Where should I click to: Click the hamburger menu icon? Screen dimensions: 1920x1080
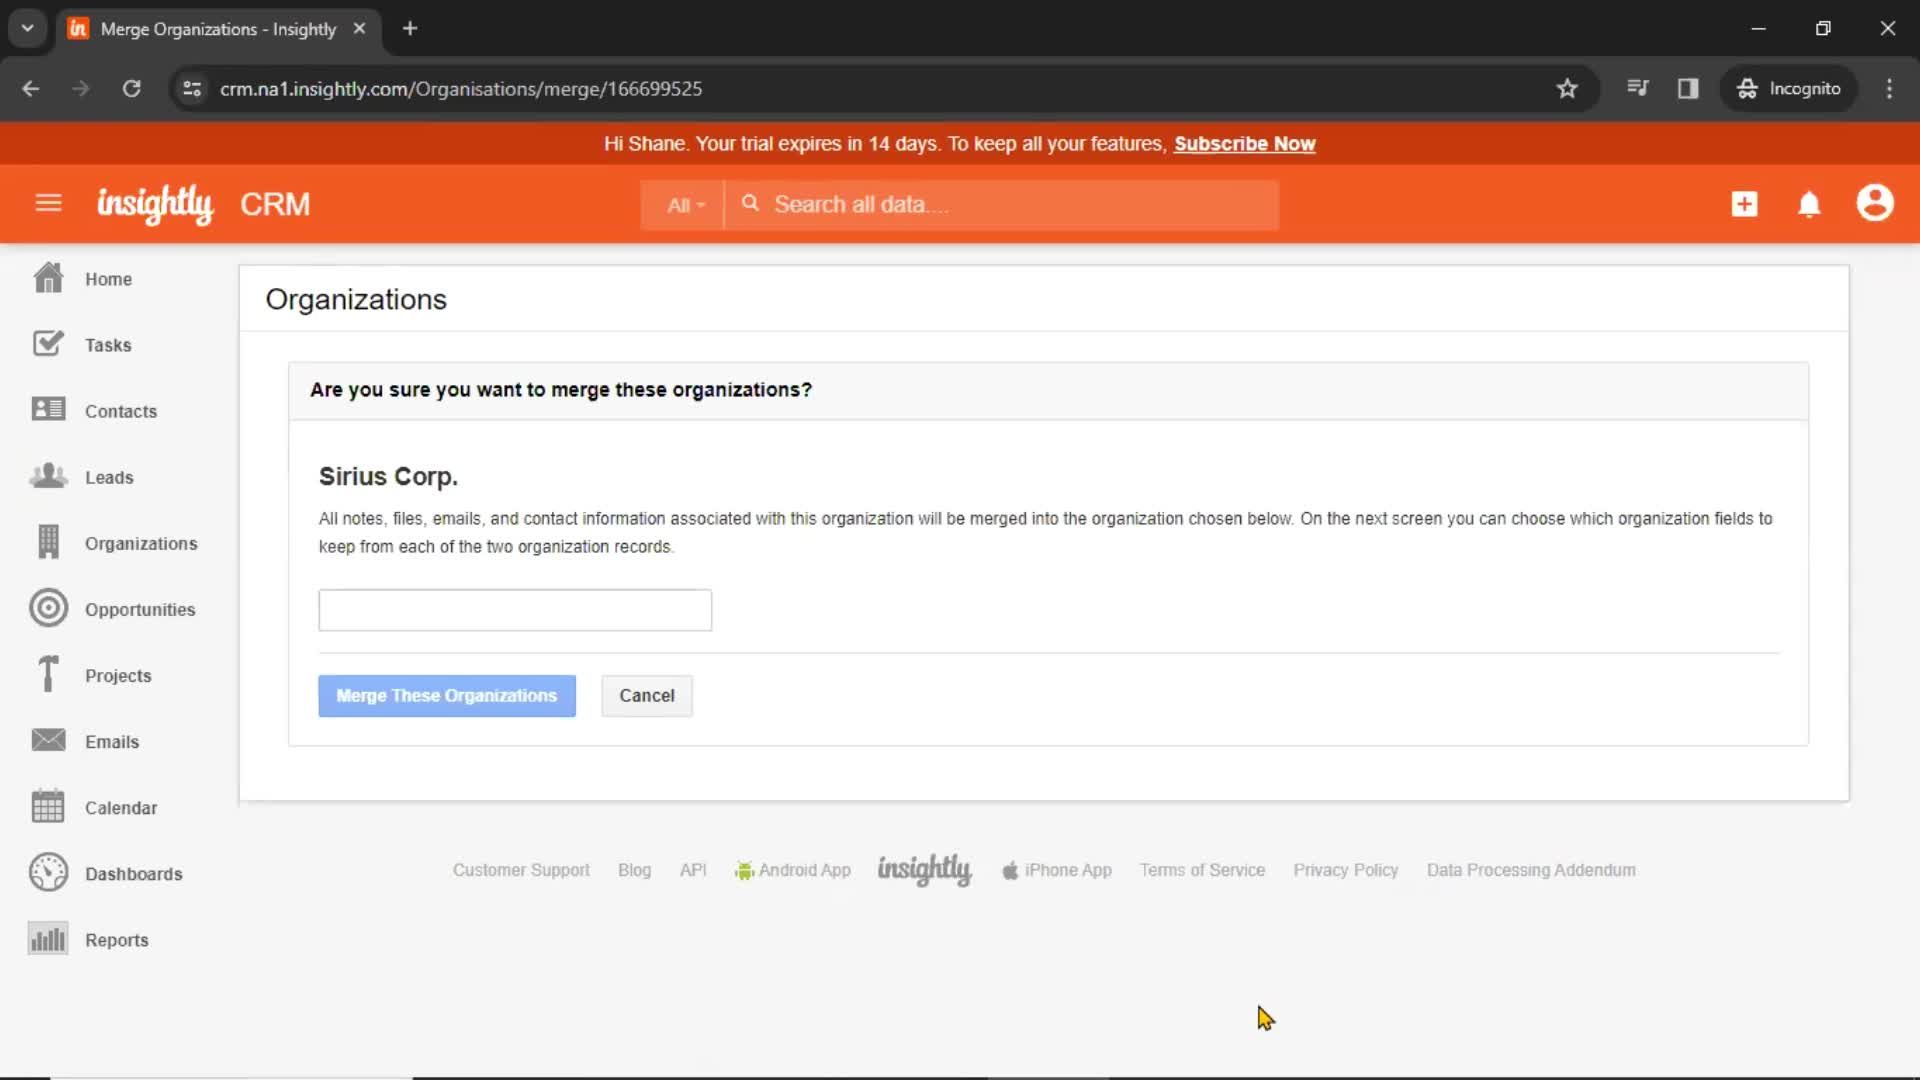49,204
